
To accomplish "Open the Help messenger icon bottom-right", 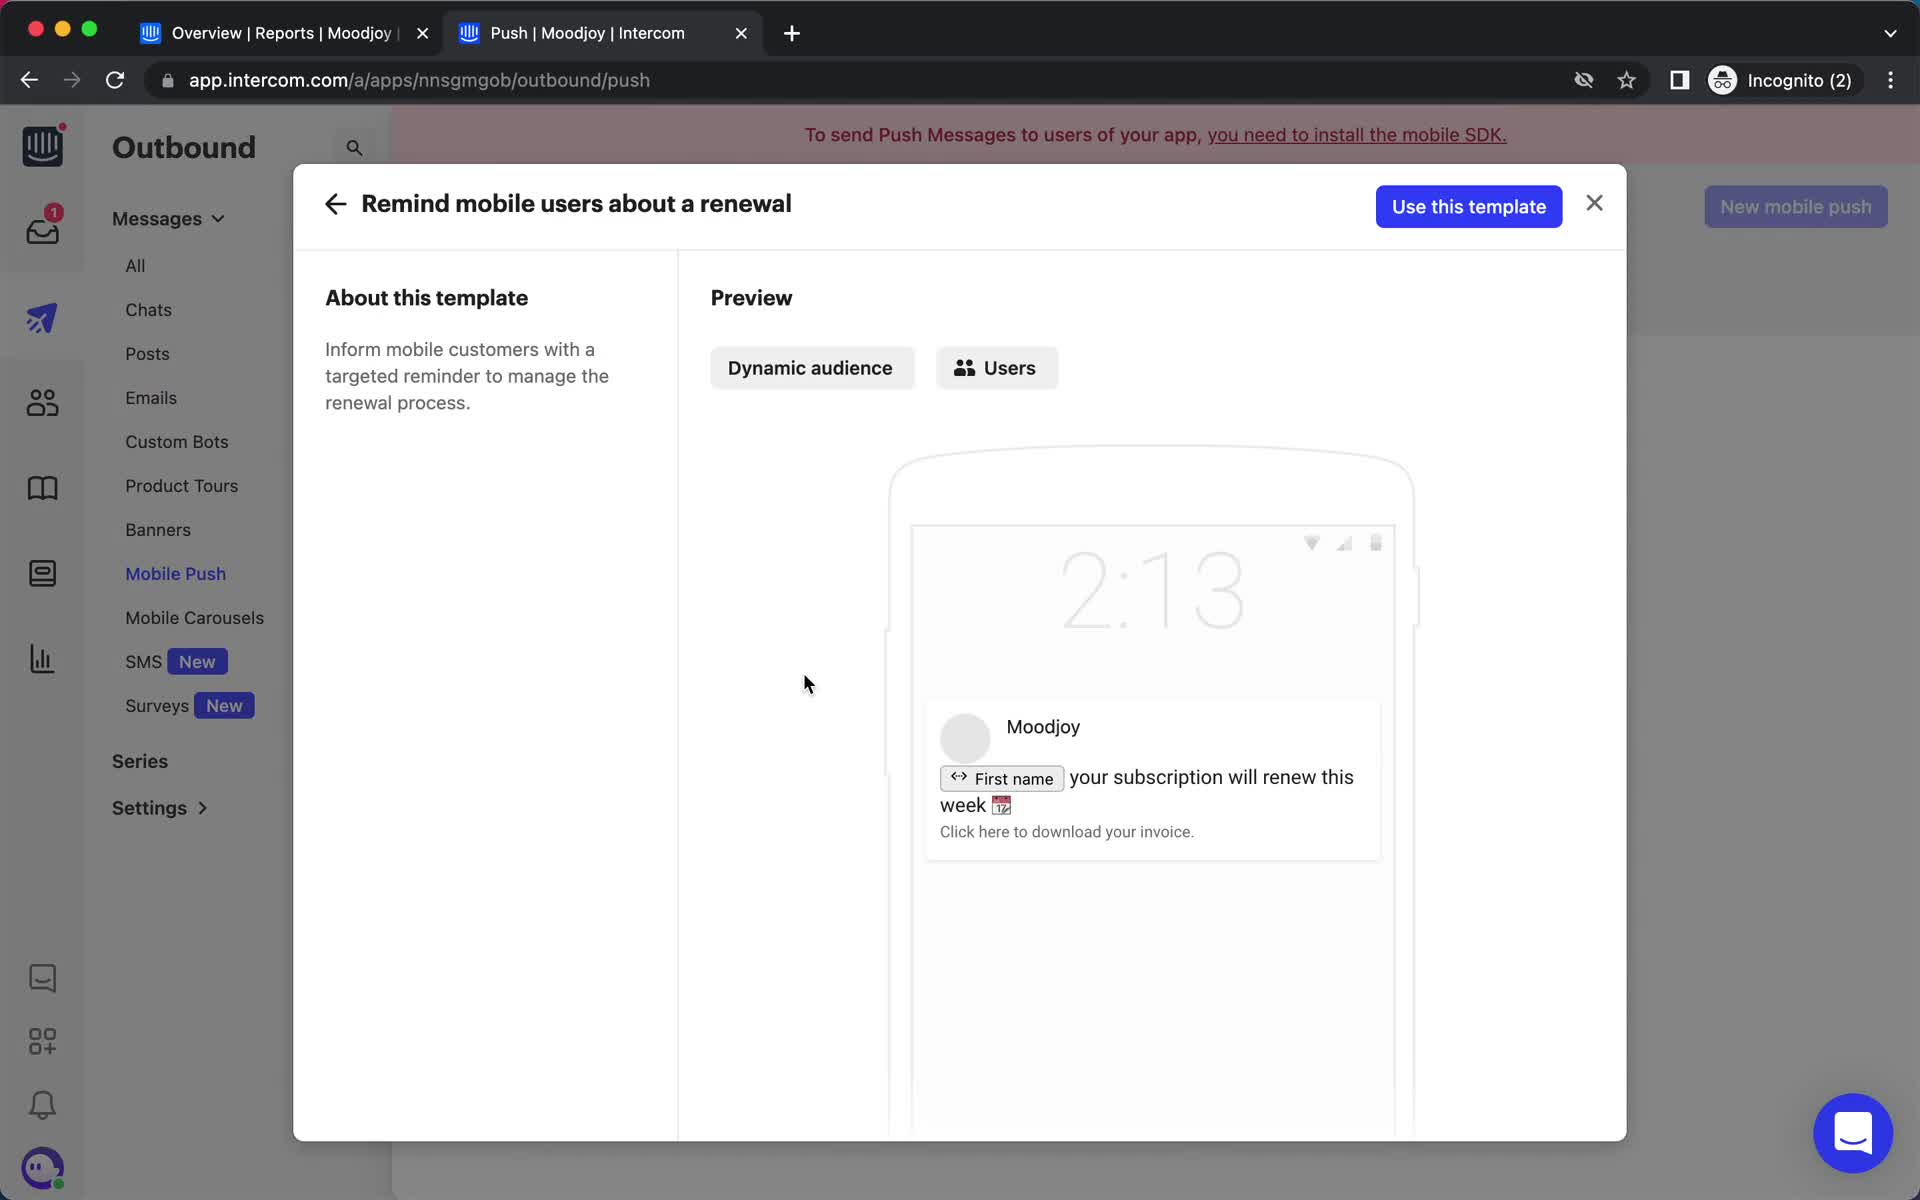I will [x=1852, y=1132].
